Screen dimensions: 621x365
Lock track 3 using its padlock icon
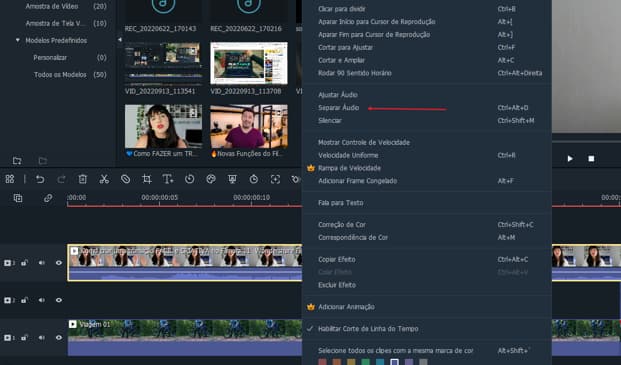click(x=25, y=263)
